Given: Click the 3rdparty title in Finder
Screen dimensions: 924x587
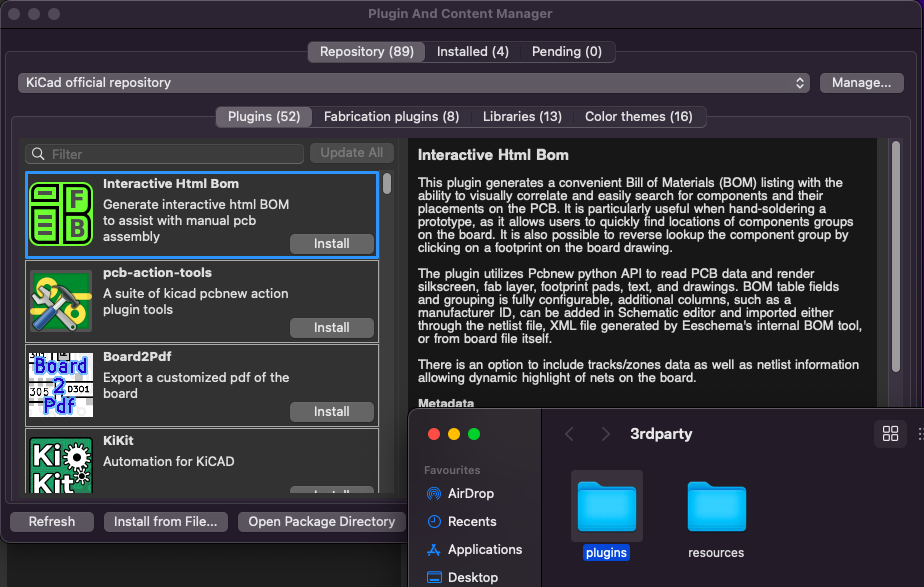Looking at the screenshot, I should tap(661, 434).
